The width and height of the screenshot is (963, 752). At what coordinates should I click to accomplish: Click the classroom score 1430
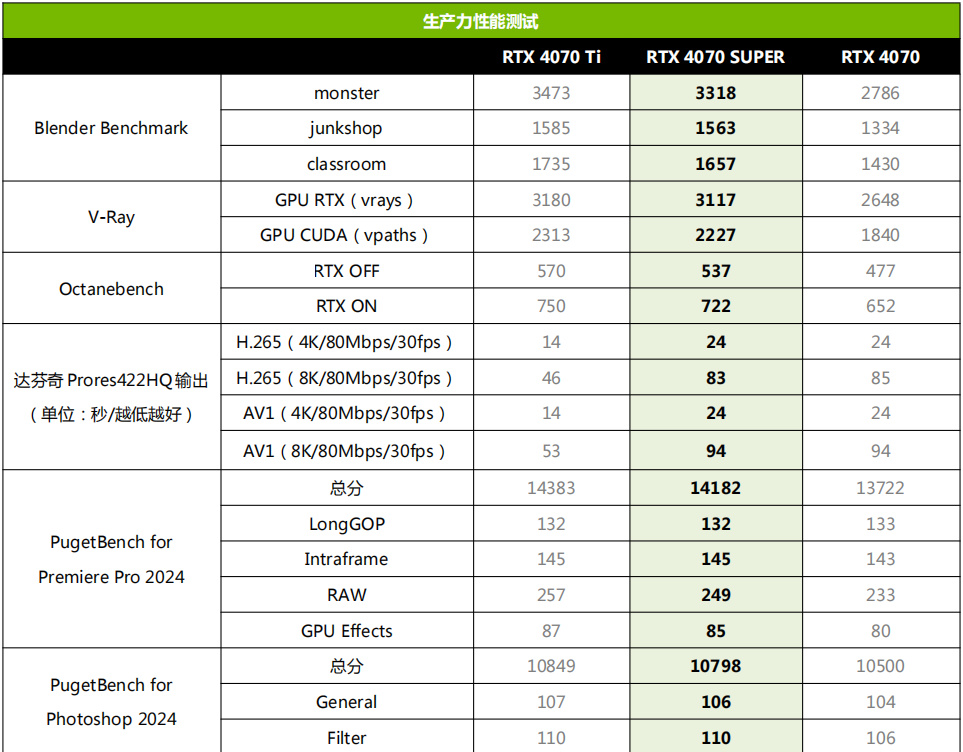point(880,164)
